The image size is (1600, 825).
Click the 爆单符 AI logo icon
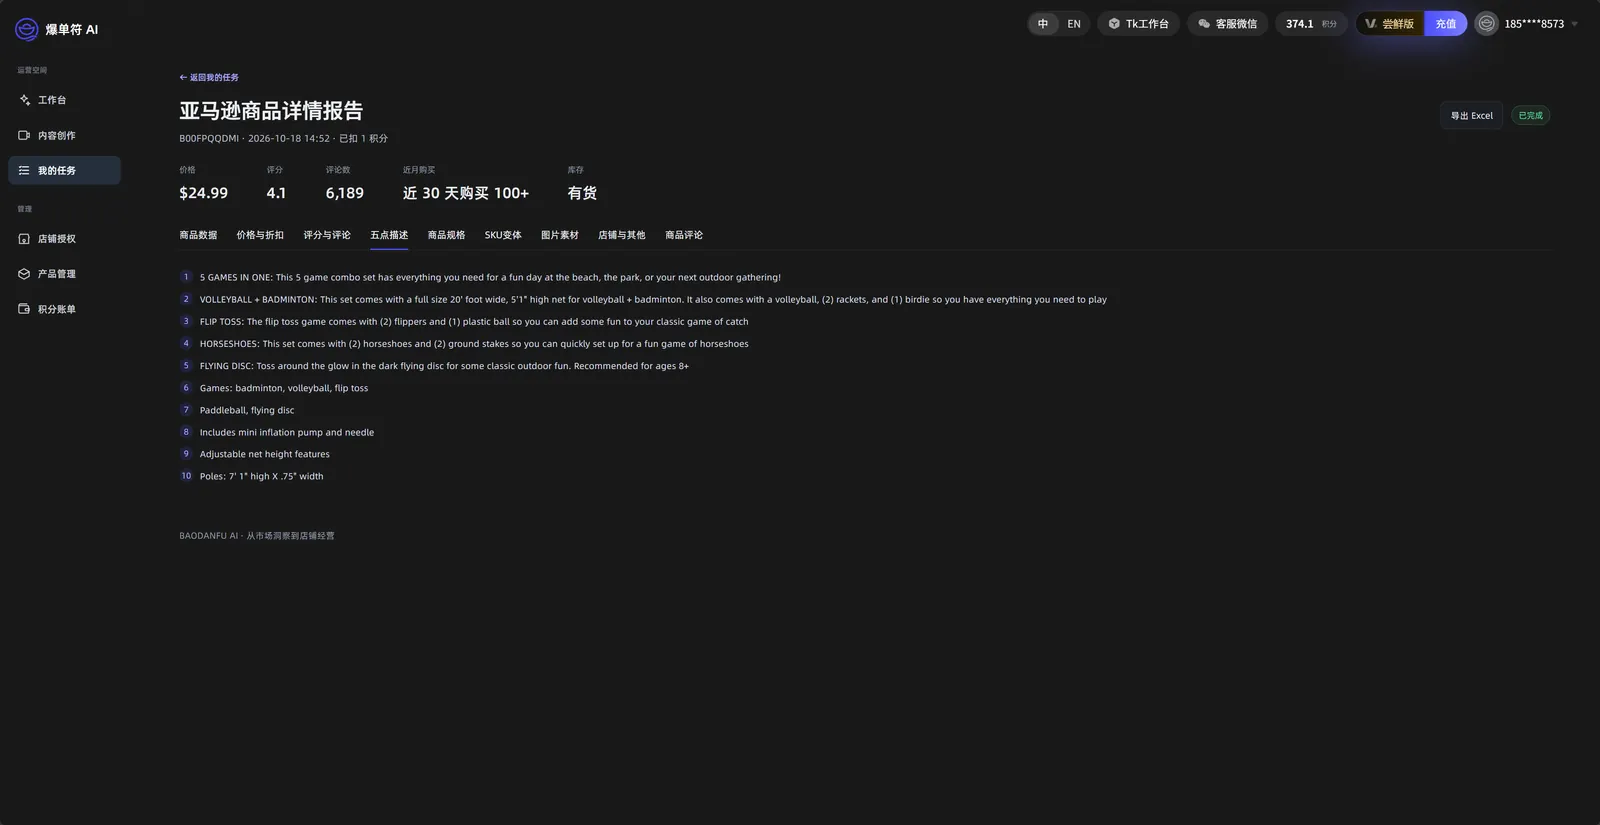point(27,30)
